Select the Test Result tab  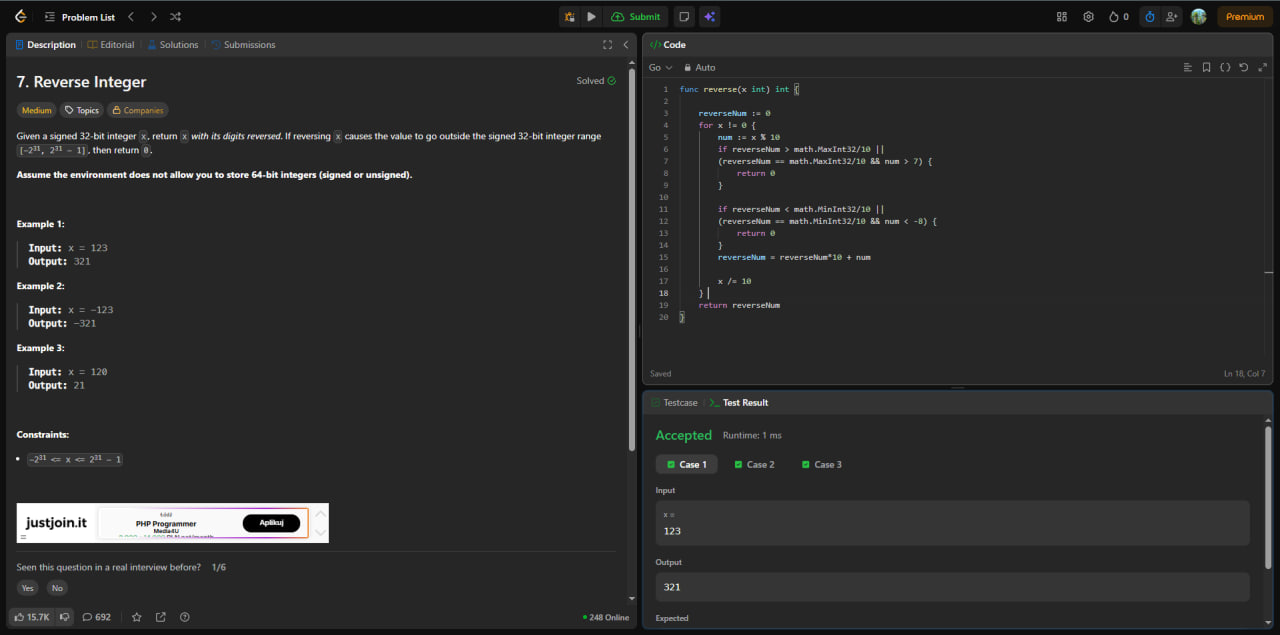(739, 403)
